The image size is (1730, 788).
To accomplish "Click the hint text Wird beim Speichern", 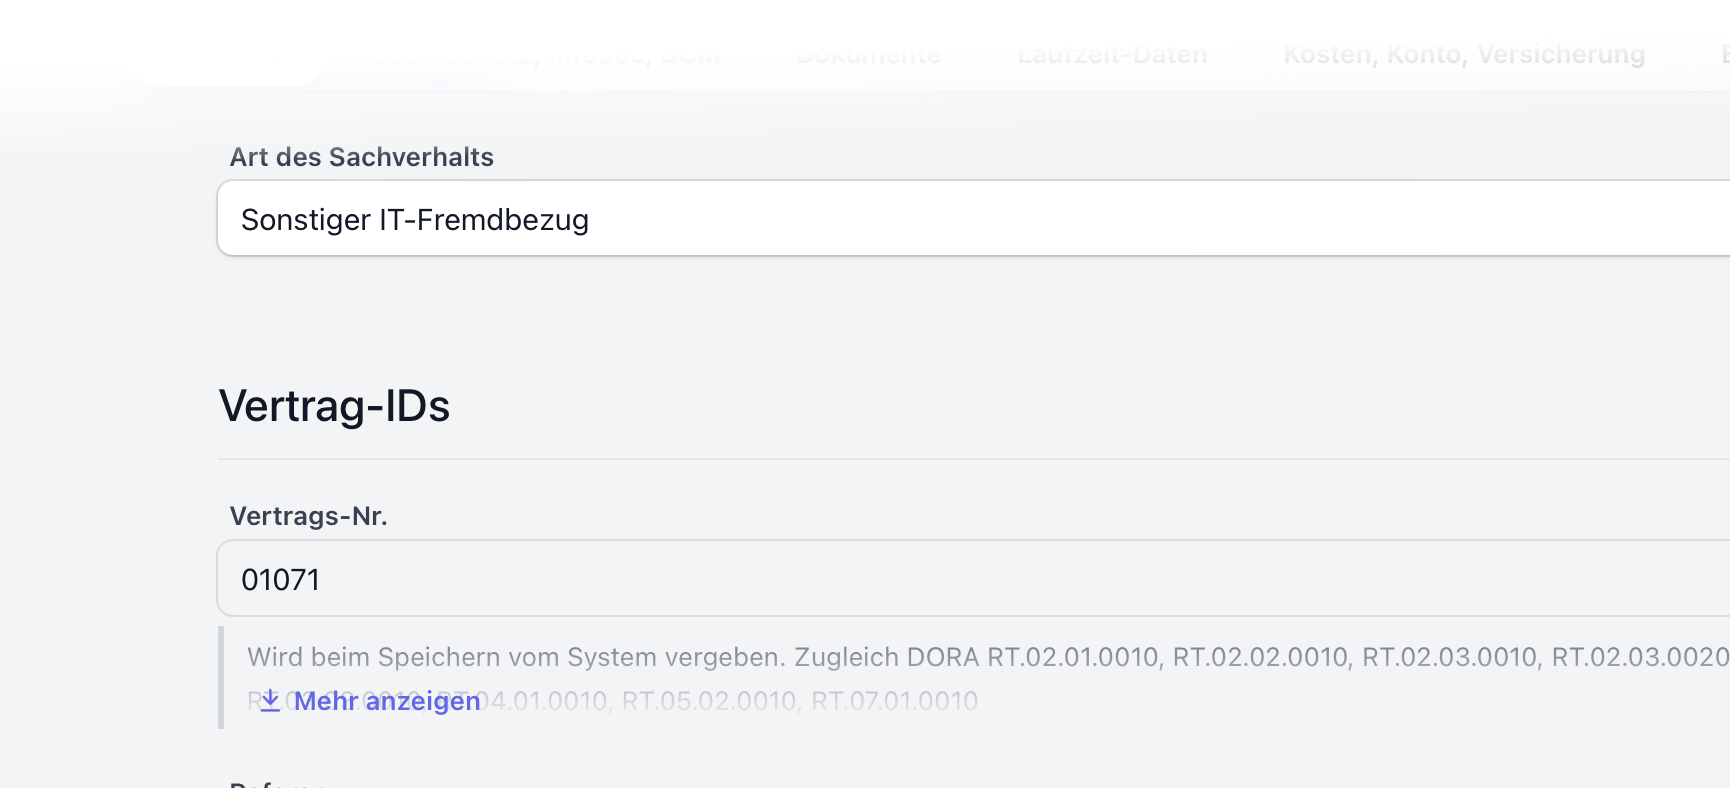I will click(x=400, y=657).
